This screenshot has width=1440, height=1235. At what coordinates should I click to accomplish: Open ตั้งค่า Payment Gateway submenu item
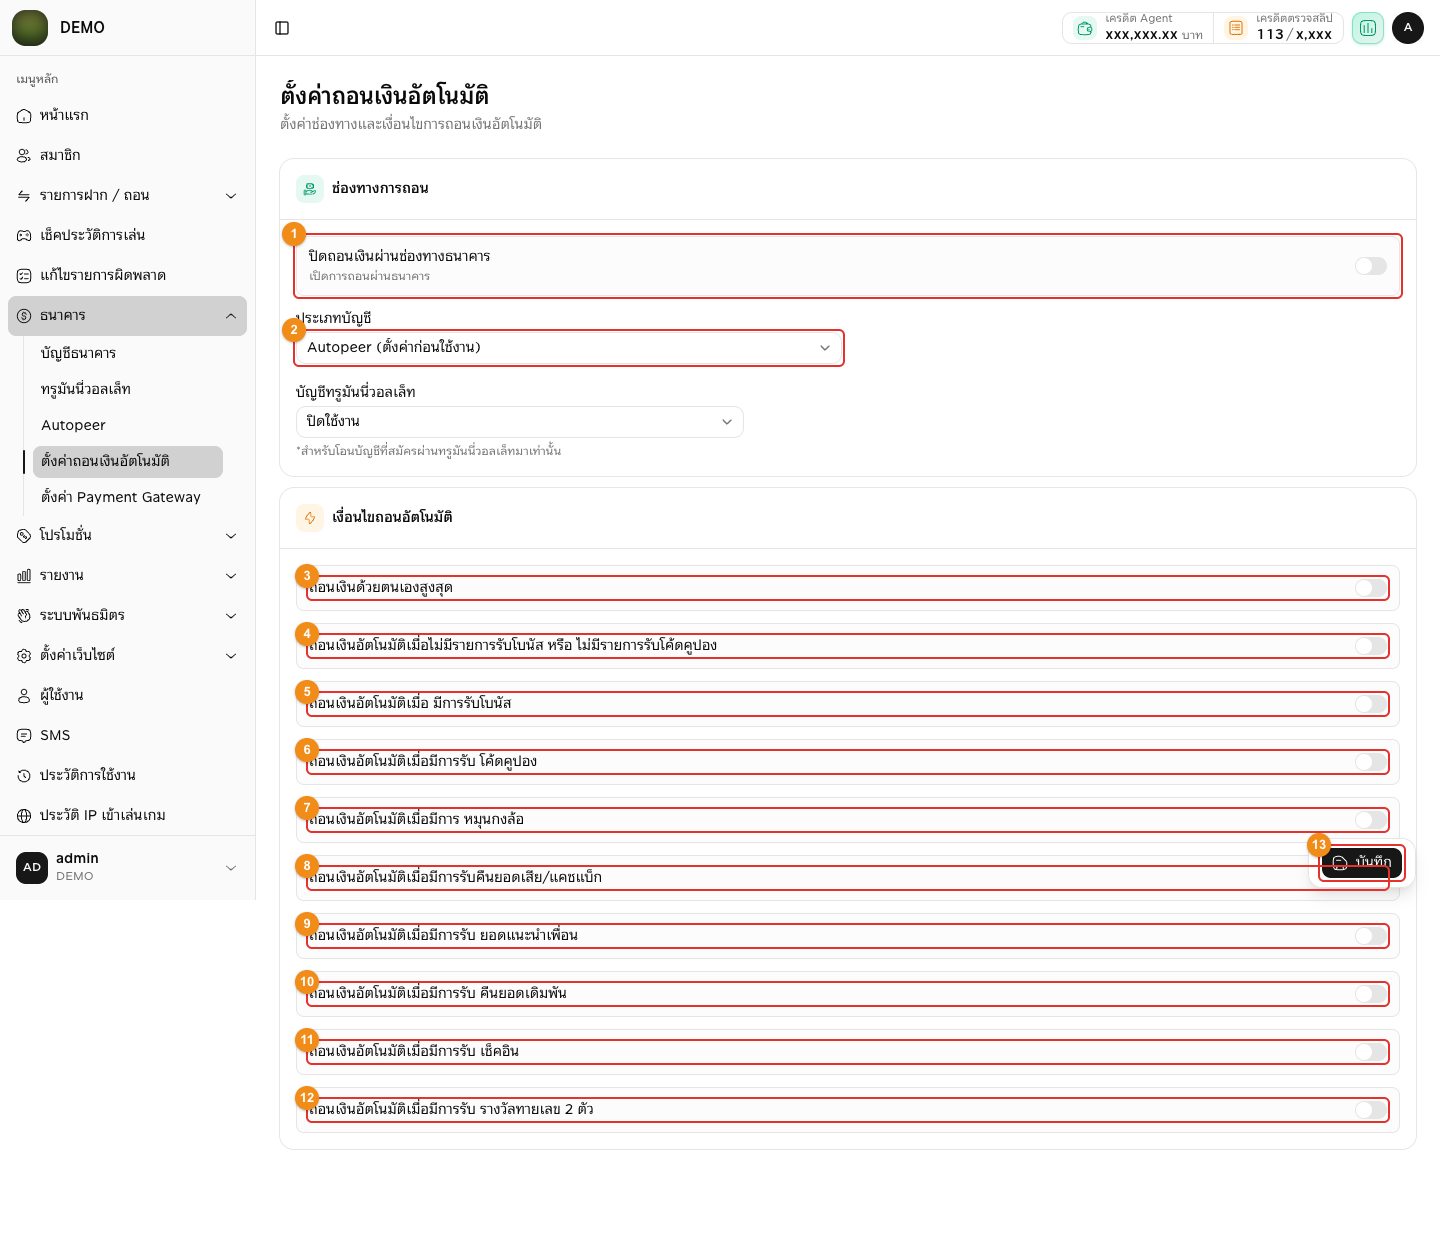(x=128, y=498)
